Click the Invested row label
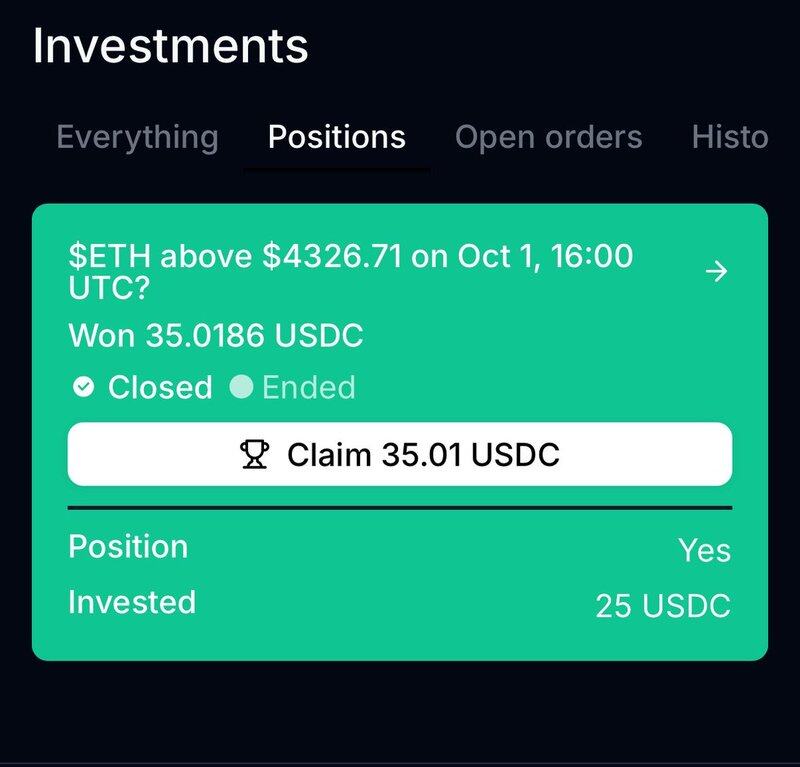 (x=132, y=602)
